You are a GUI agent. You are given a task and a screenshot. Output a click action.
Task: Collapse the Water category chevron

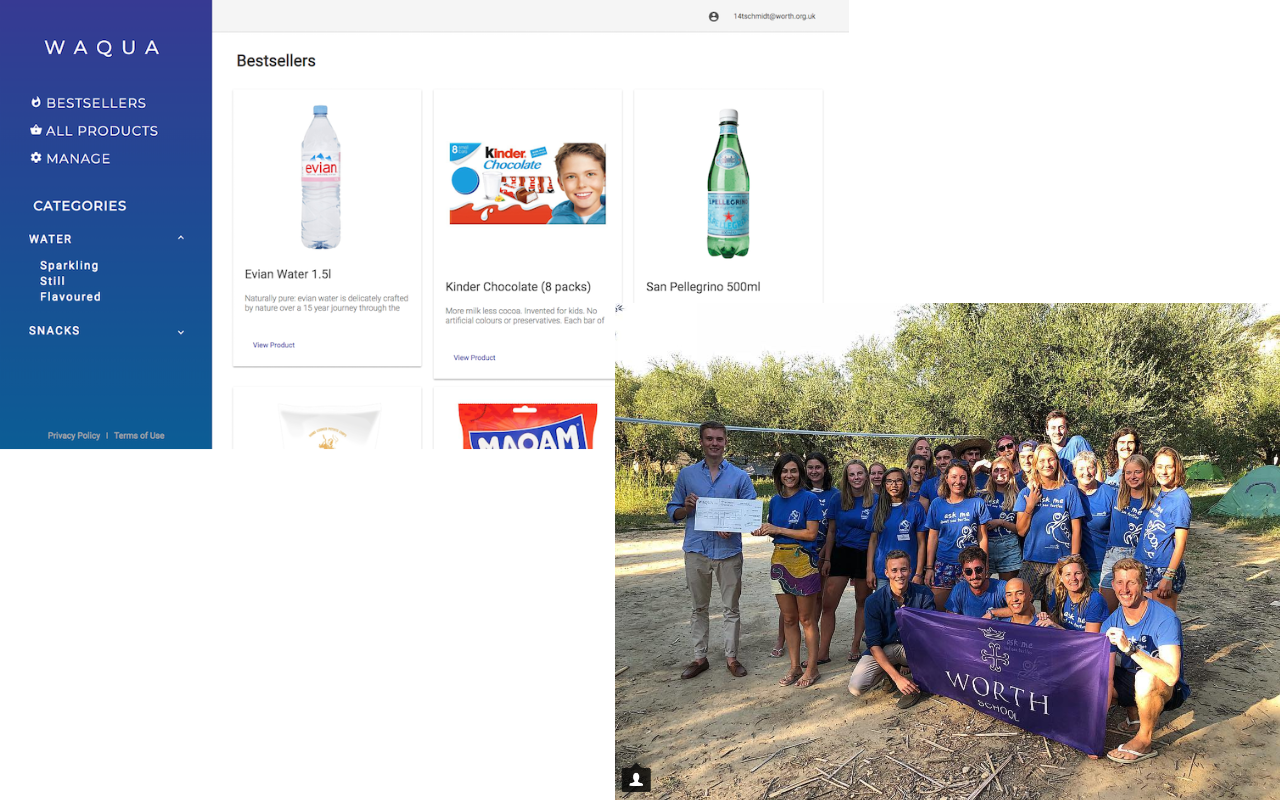(181, 238)
